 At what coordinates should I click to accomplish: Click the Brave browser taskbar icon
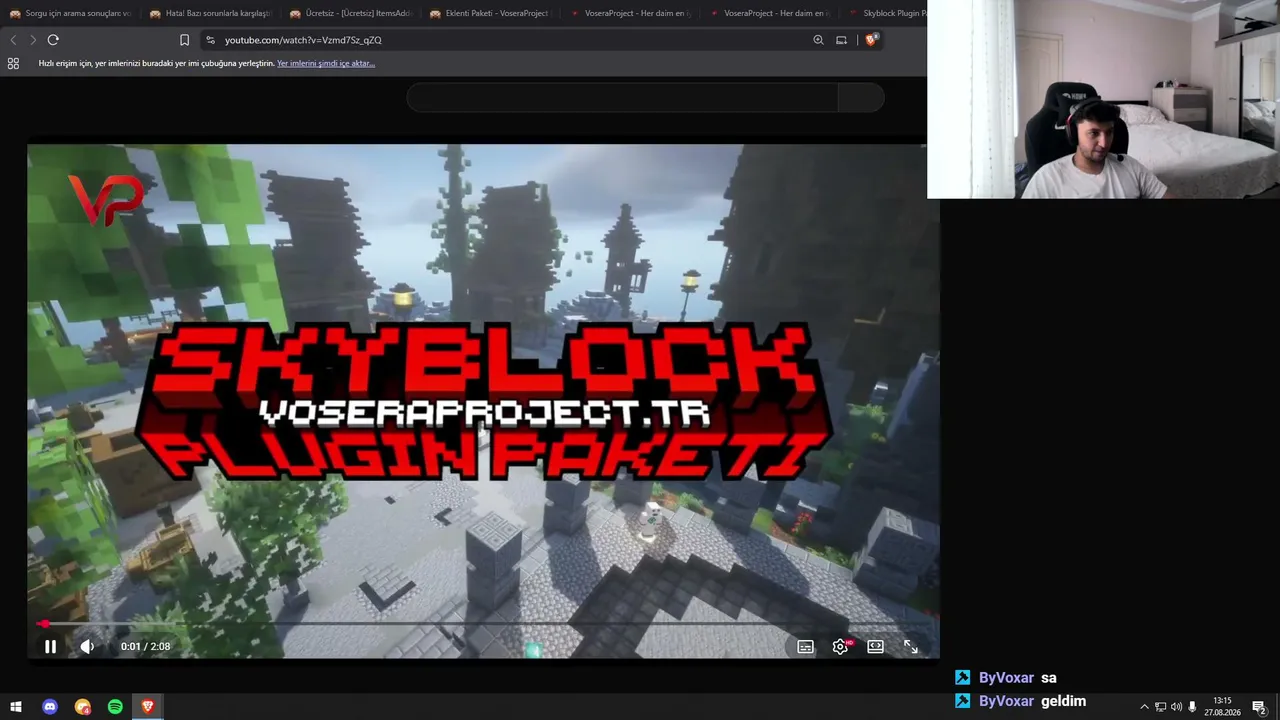point(148,707)
